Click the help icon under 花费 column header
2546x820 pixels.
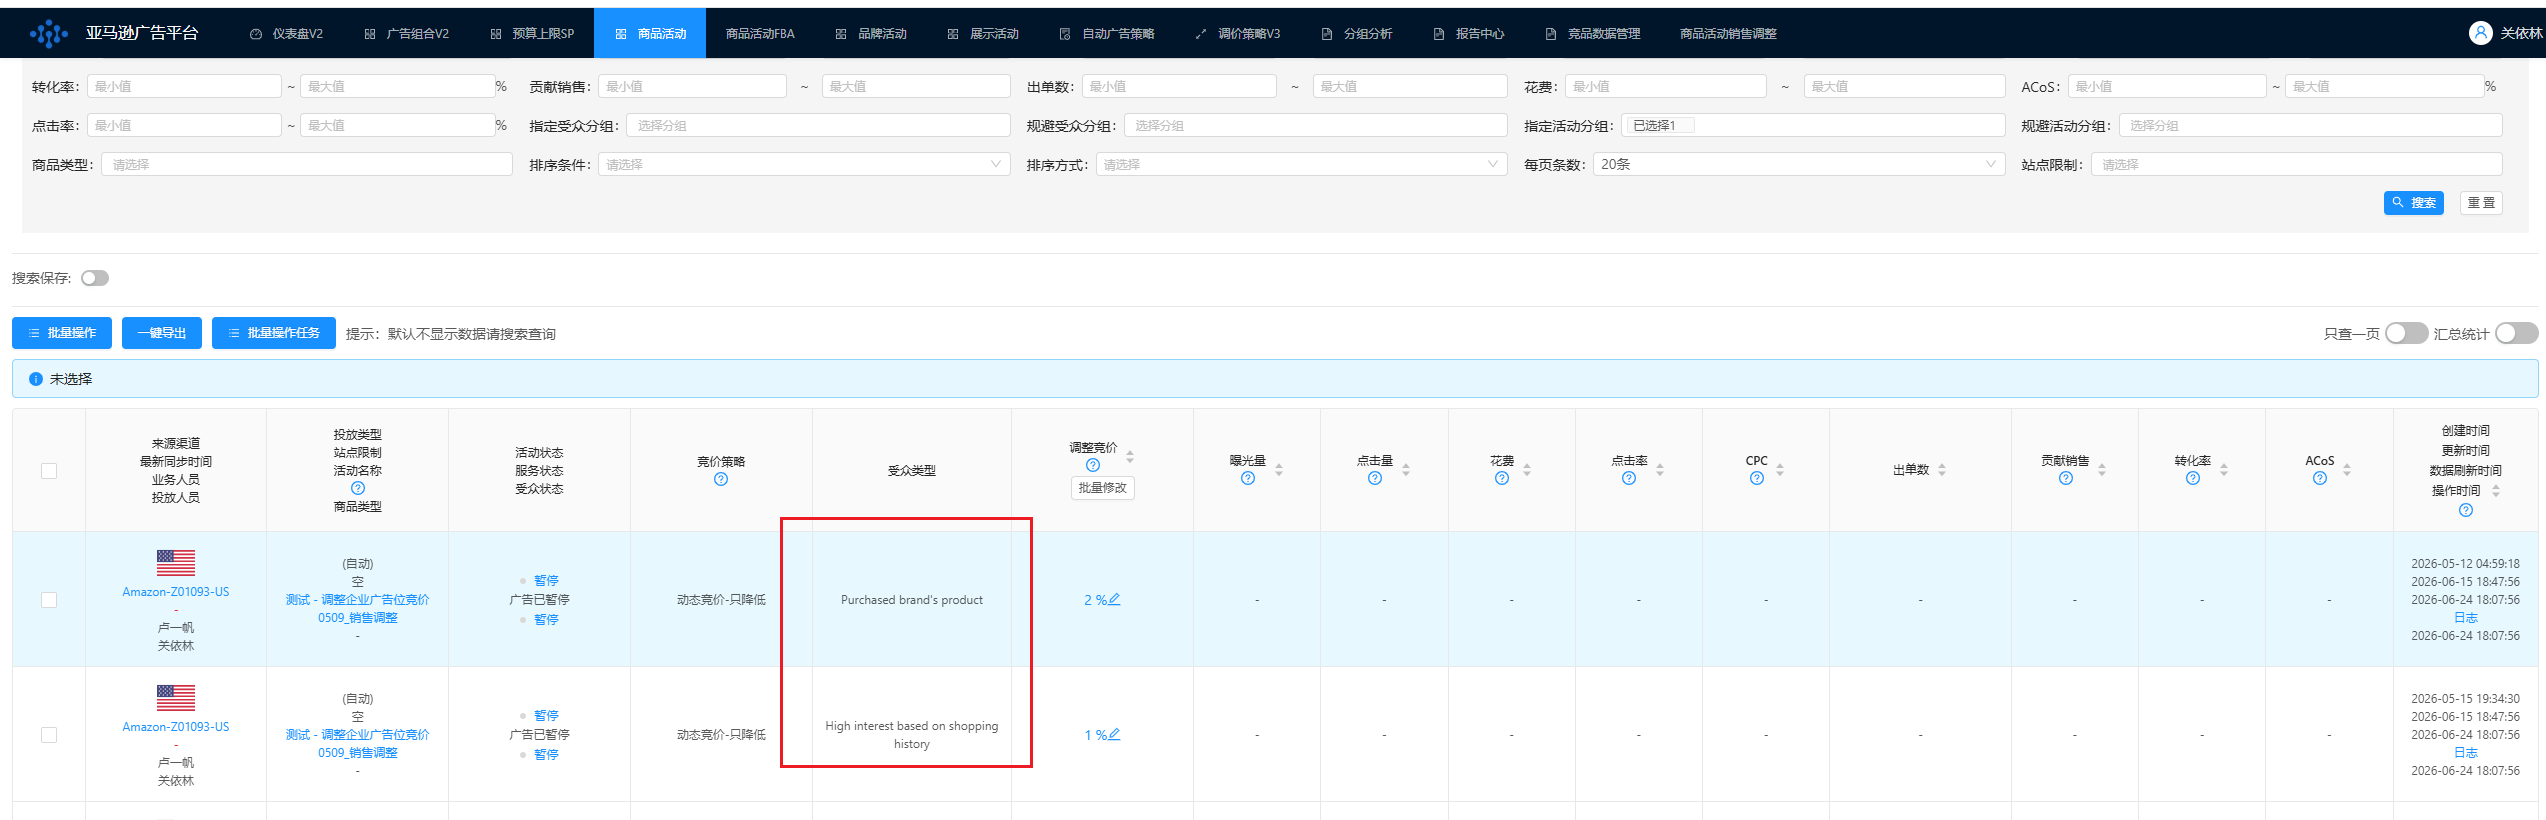click(1502, 479)
